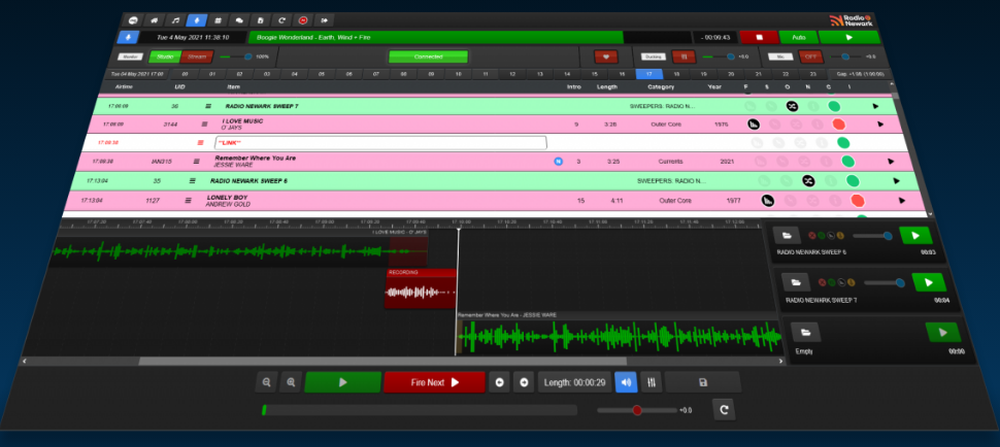Open the chat bubbles icon in toolbar

point(239,20)
